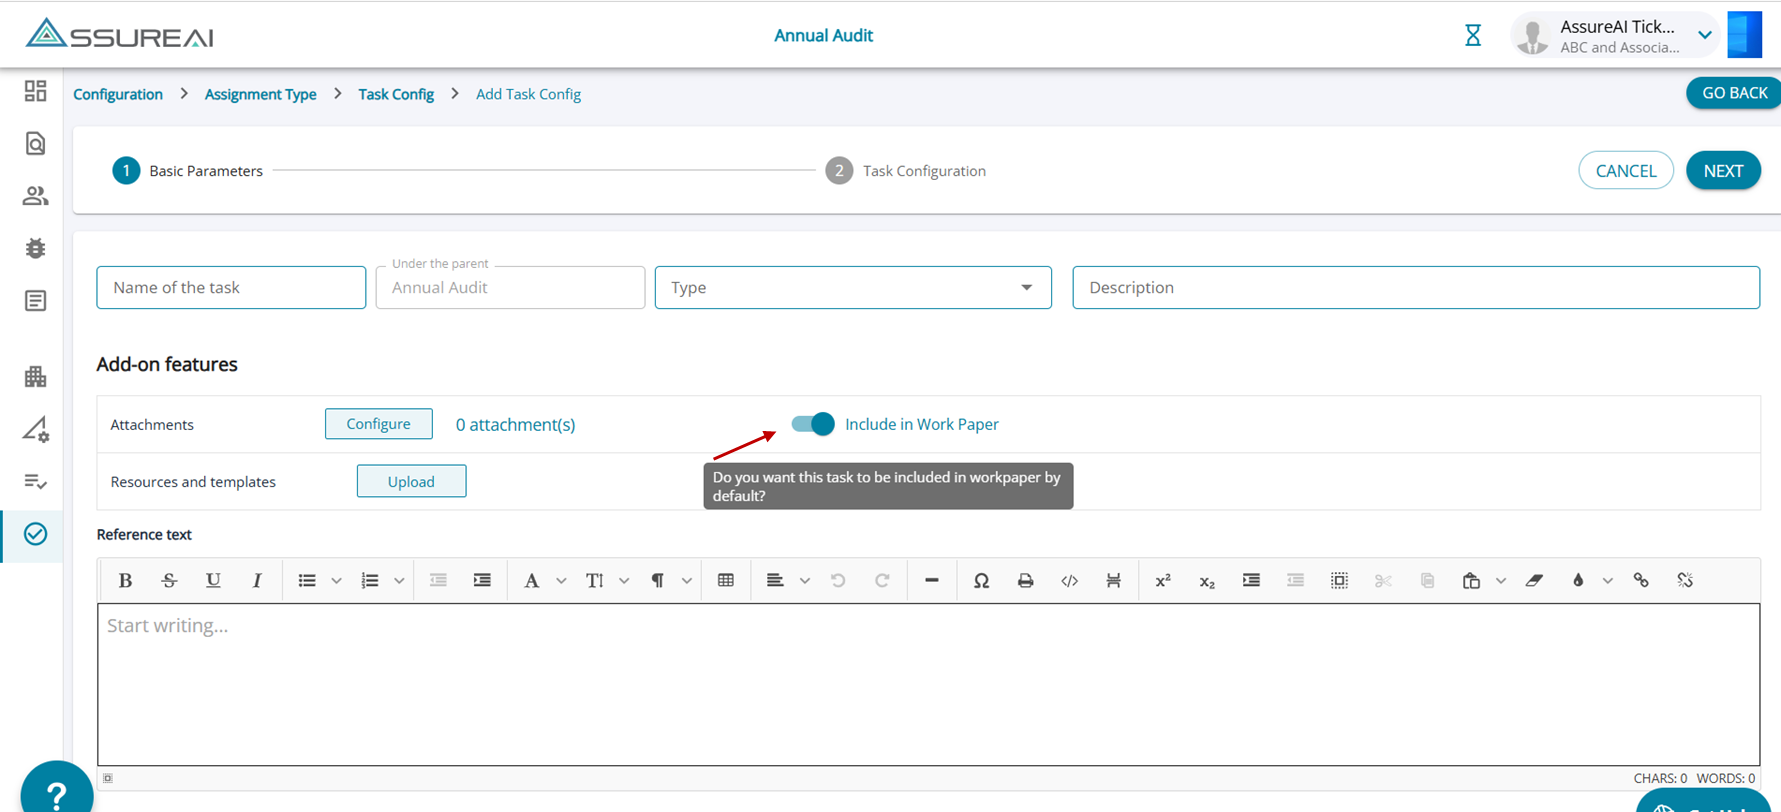
Task: Click the AssureAI logo
Action: [x=120, y=35]
